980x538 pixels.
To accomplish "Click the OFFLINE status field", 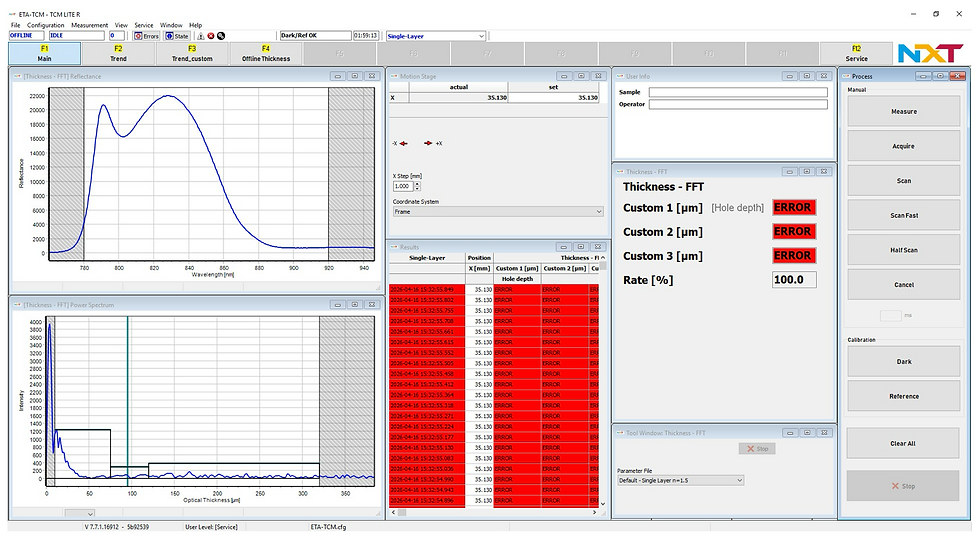I will [26, 36].
